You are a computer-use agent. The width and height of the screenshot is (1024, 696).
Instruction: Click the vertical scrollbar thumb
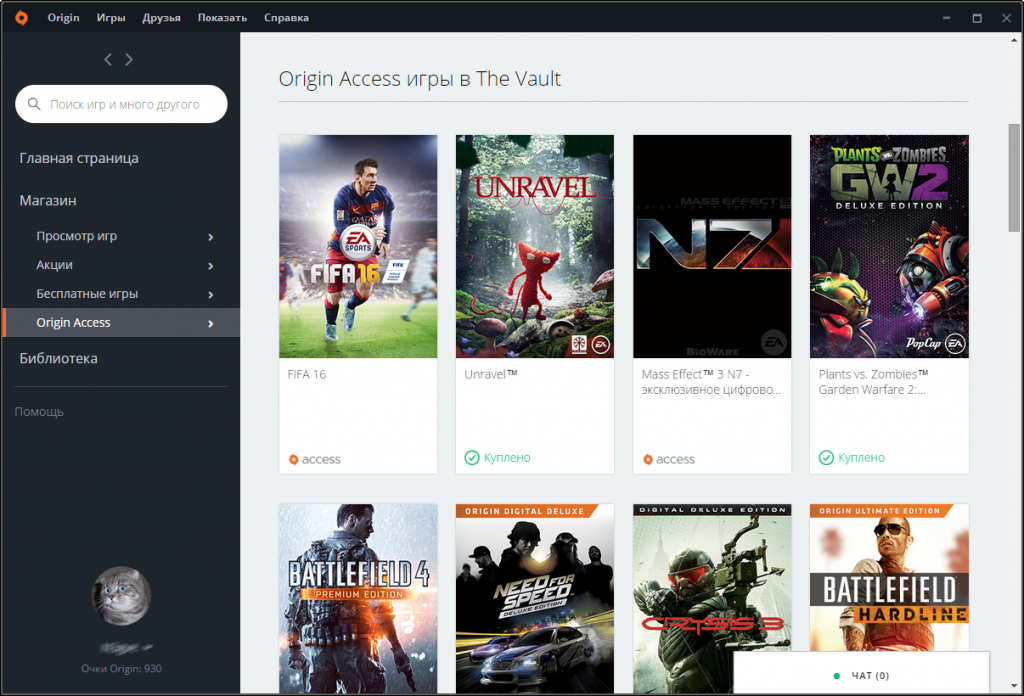coord(1014,178)
